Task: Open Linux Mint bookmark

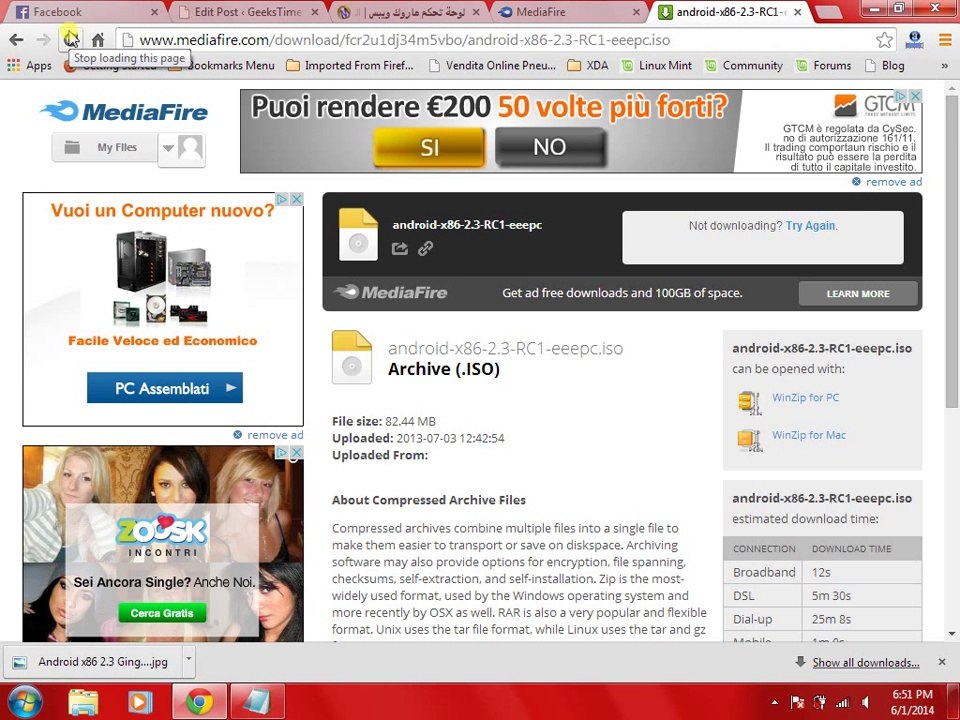Action: [x=656, y=66]
